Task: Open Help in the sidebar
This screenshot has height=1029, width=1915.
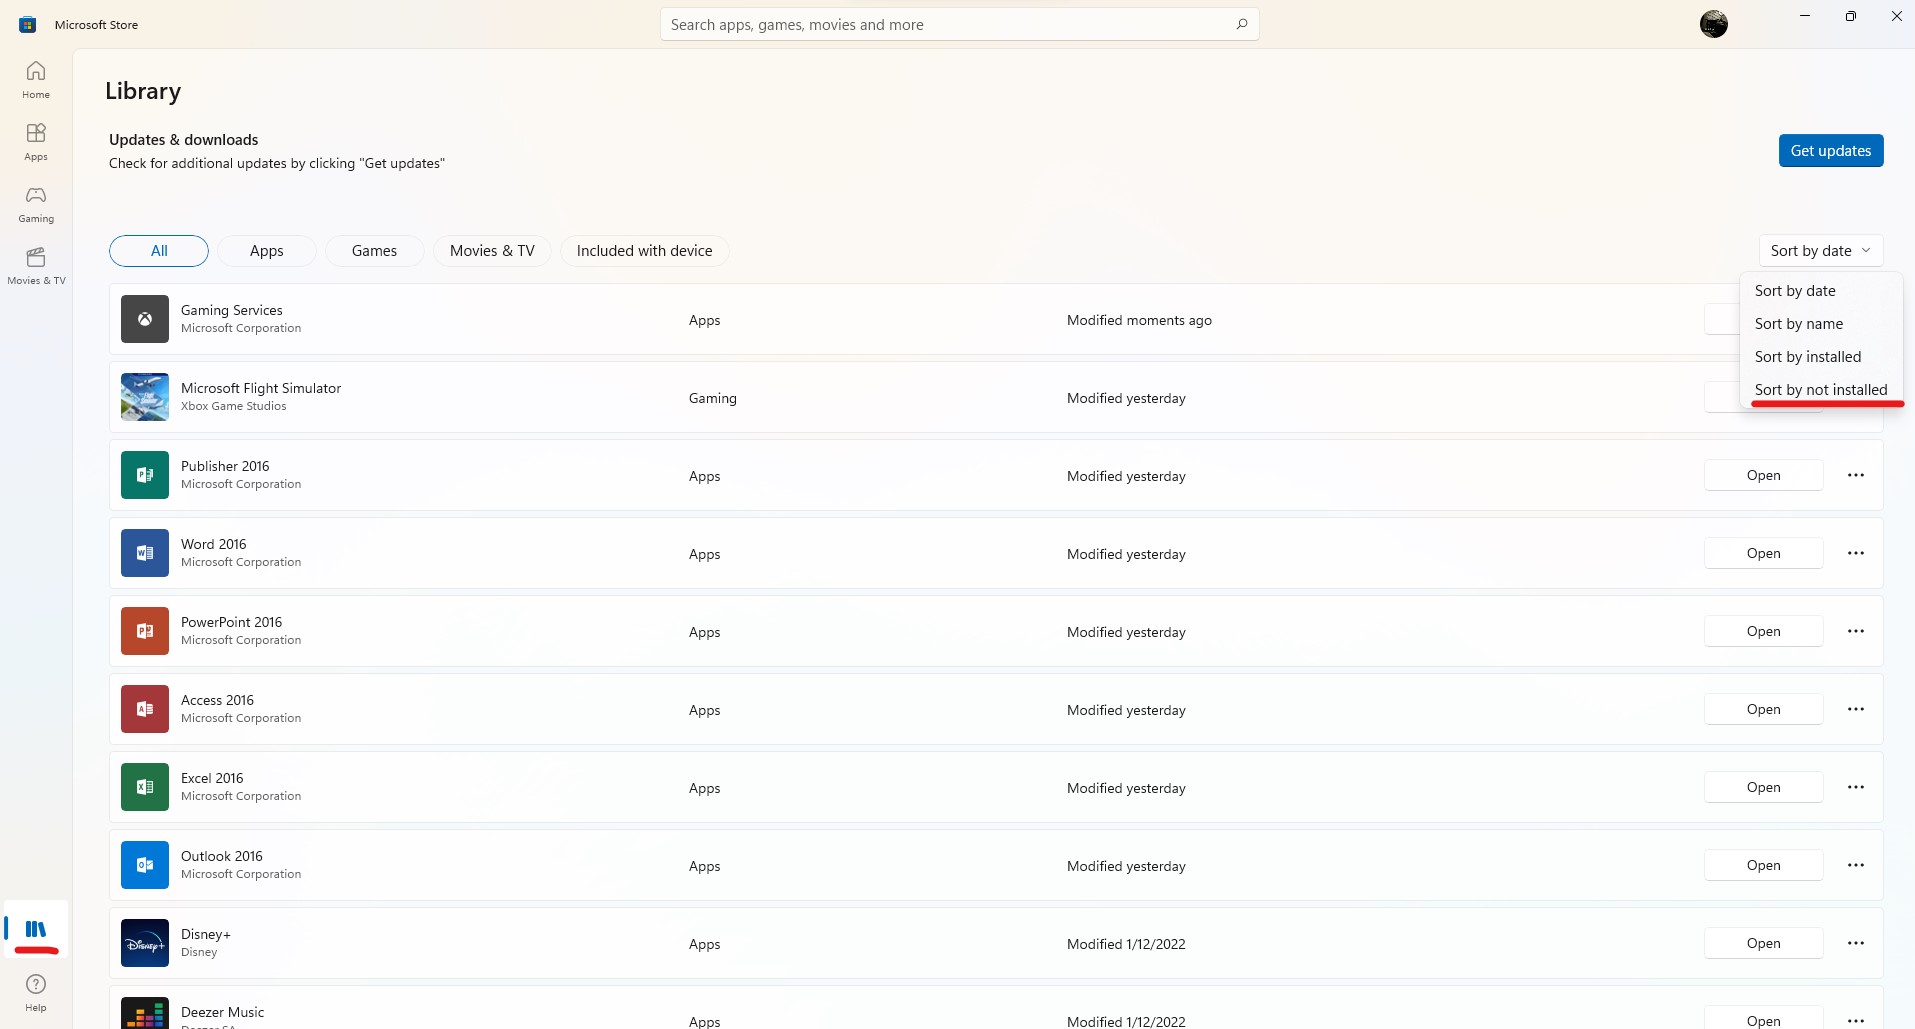Action: (x=36, y=993)
